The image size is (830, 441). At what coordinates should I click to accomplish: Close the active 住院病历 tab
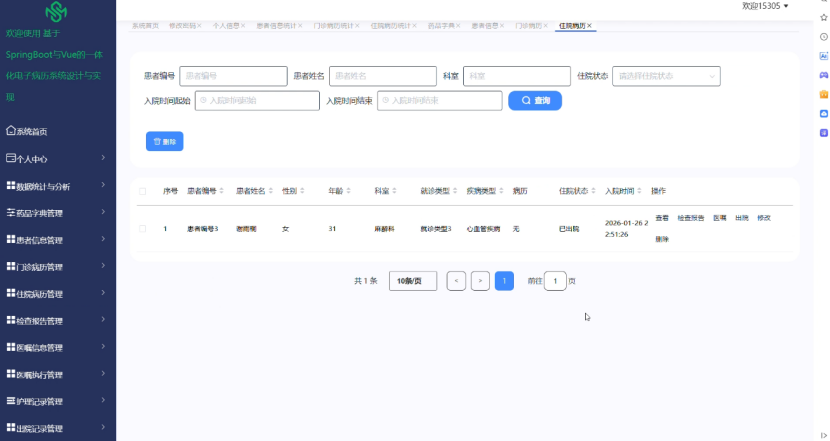point(589,25)
